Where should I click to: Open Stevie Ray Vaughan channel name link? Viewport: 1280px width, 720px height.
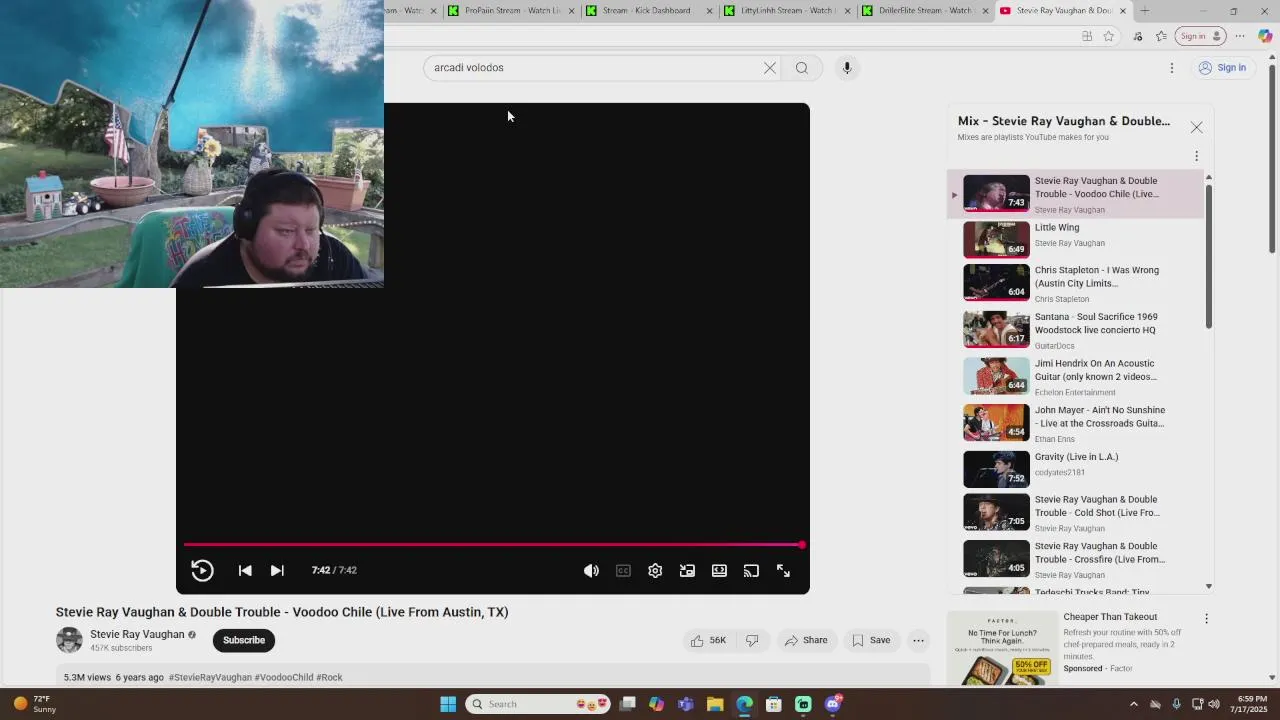click(137, 634)
